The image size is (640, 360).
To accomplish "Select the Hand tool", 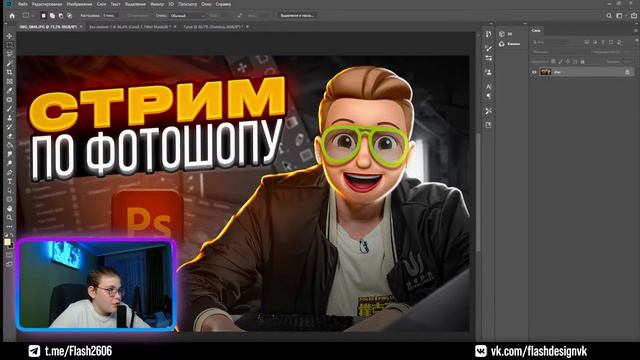I will pyautogui.click(x=9, y=209).
